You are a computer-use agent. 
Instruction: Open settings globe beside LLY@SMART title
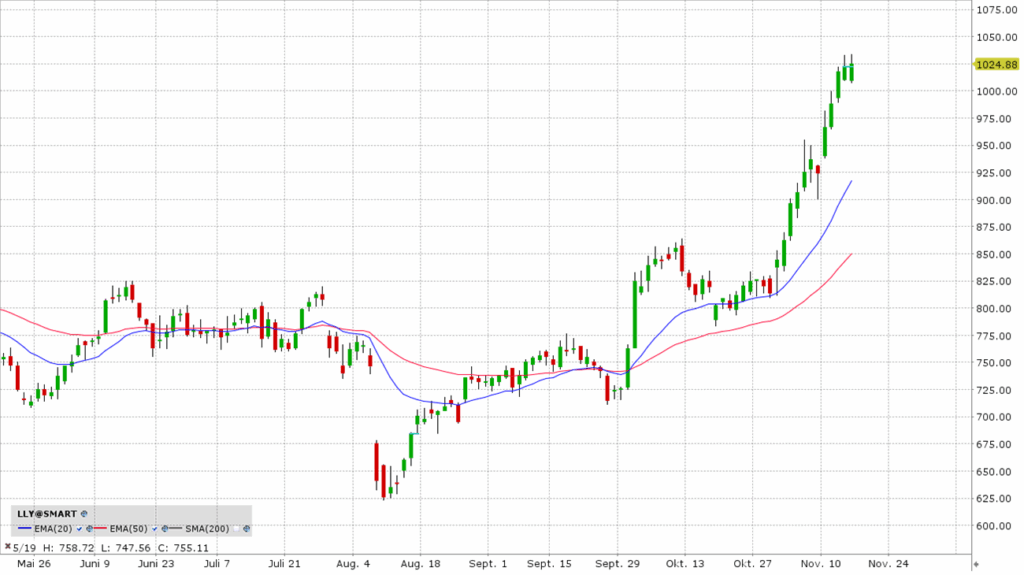84,514
